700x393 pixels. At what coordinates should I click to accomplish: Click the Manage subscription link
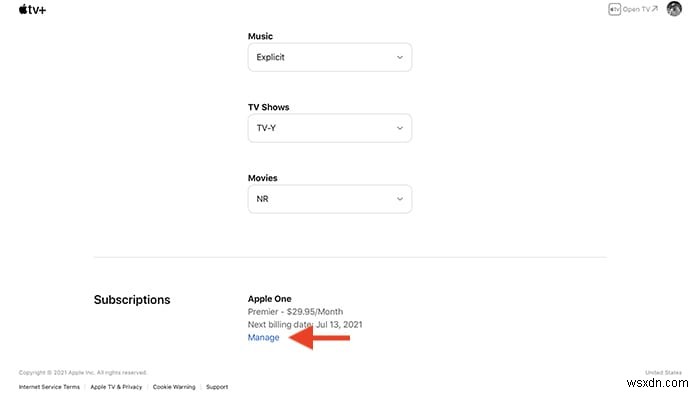coord(263,338)
